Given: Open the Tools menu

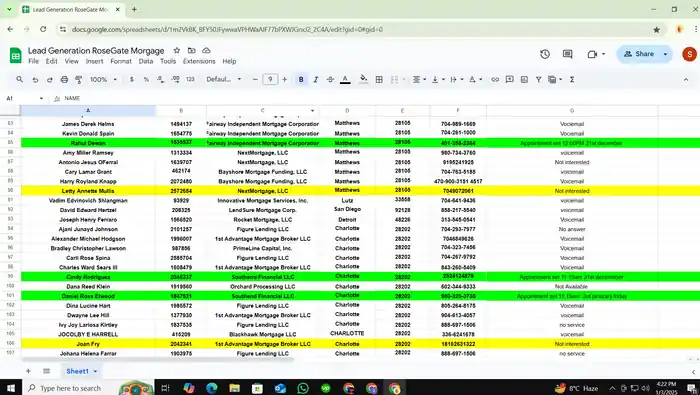Looking at the screenshot, I should tap(168, 61).
